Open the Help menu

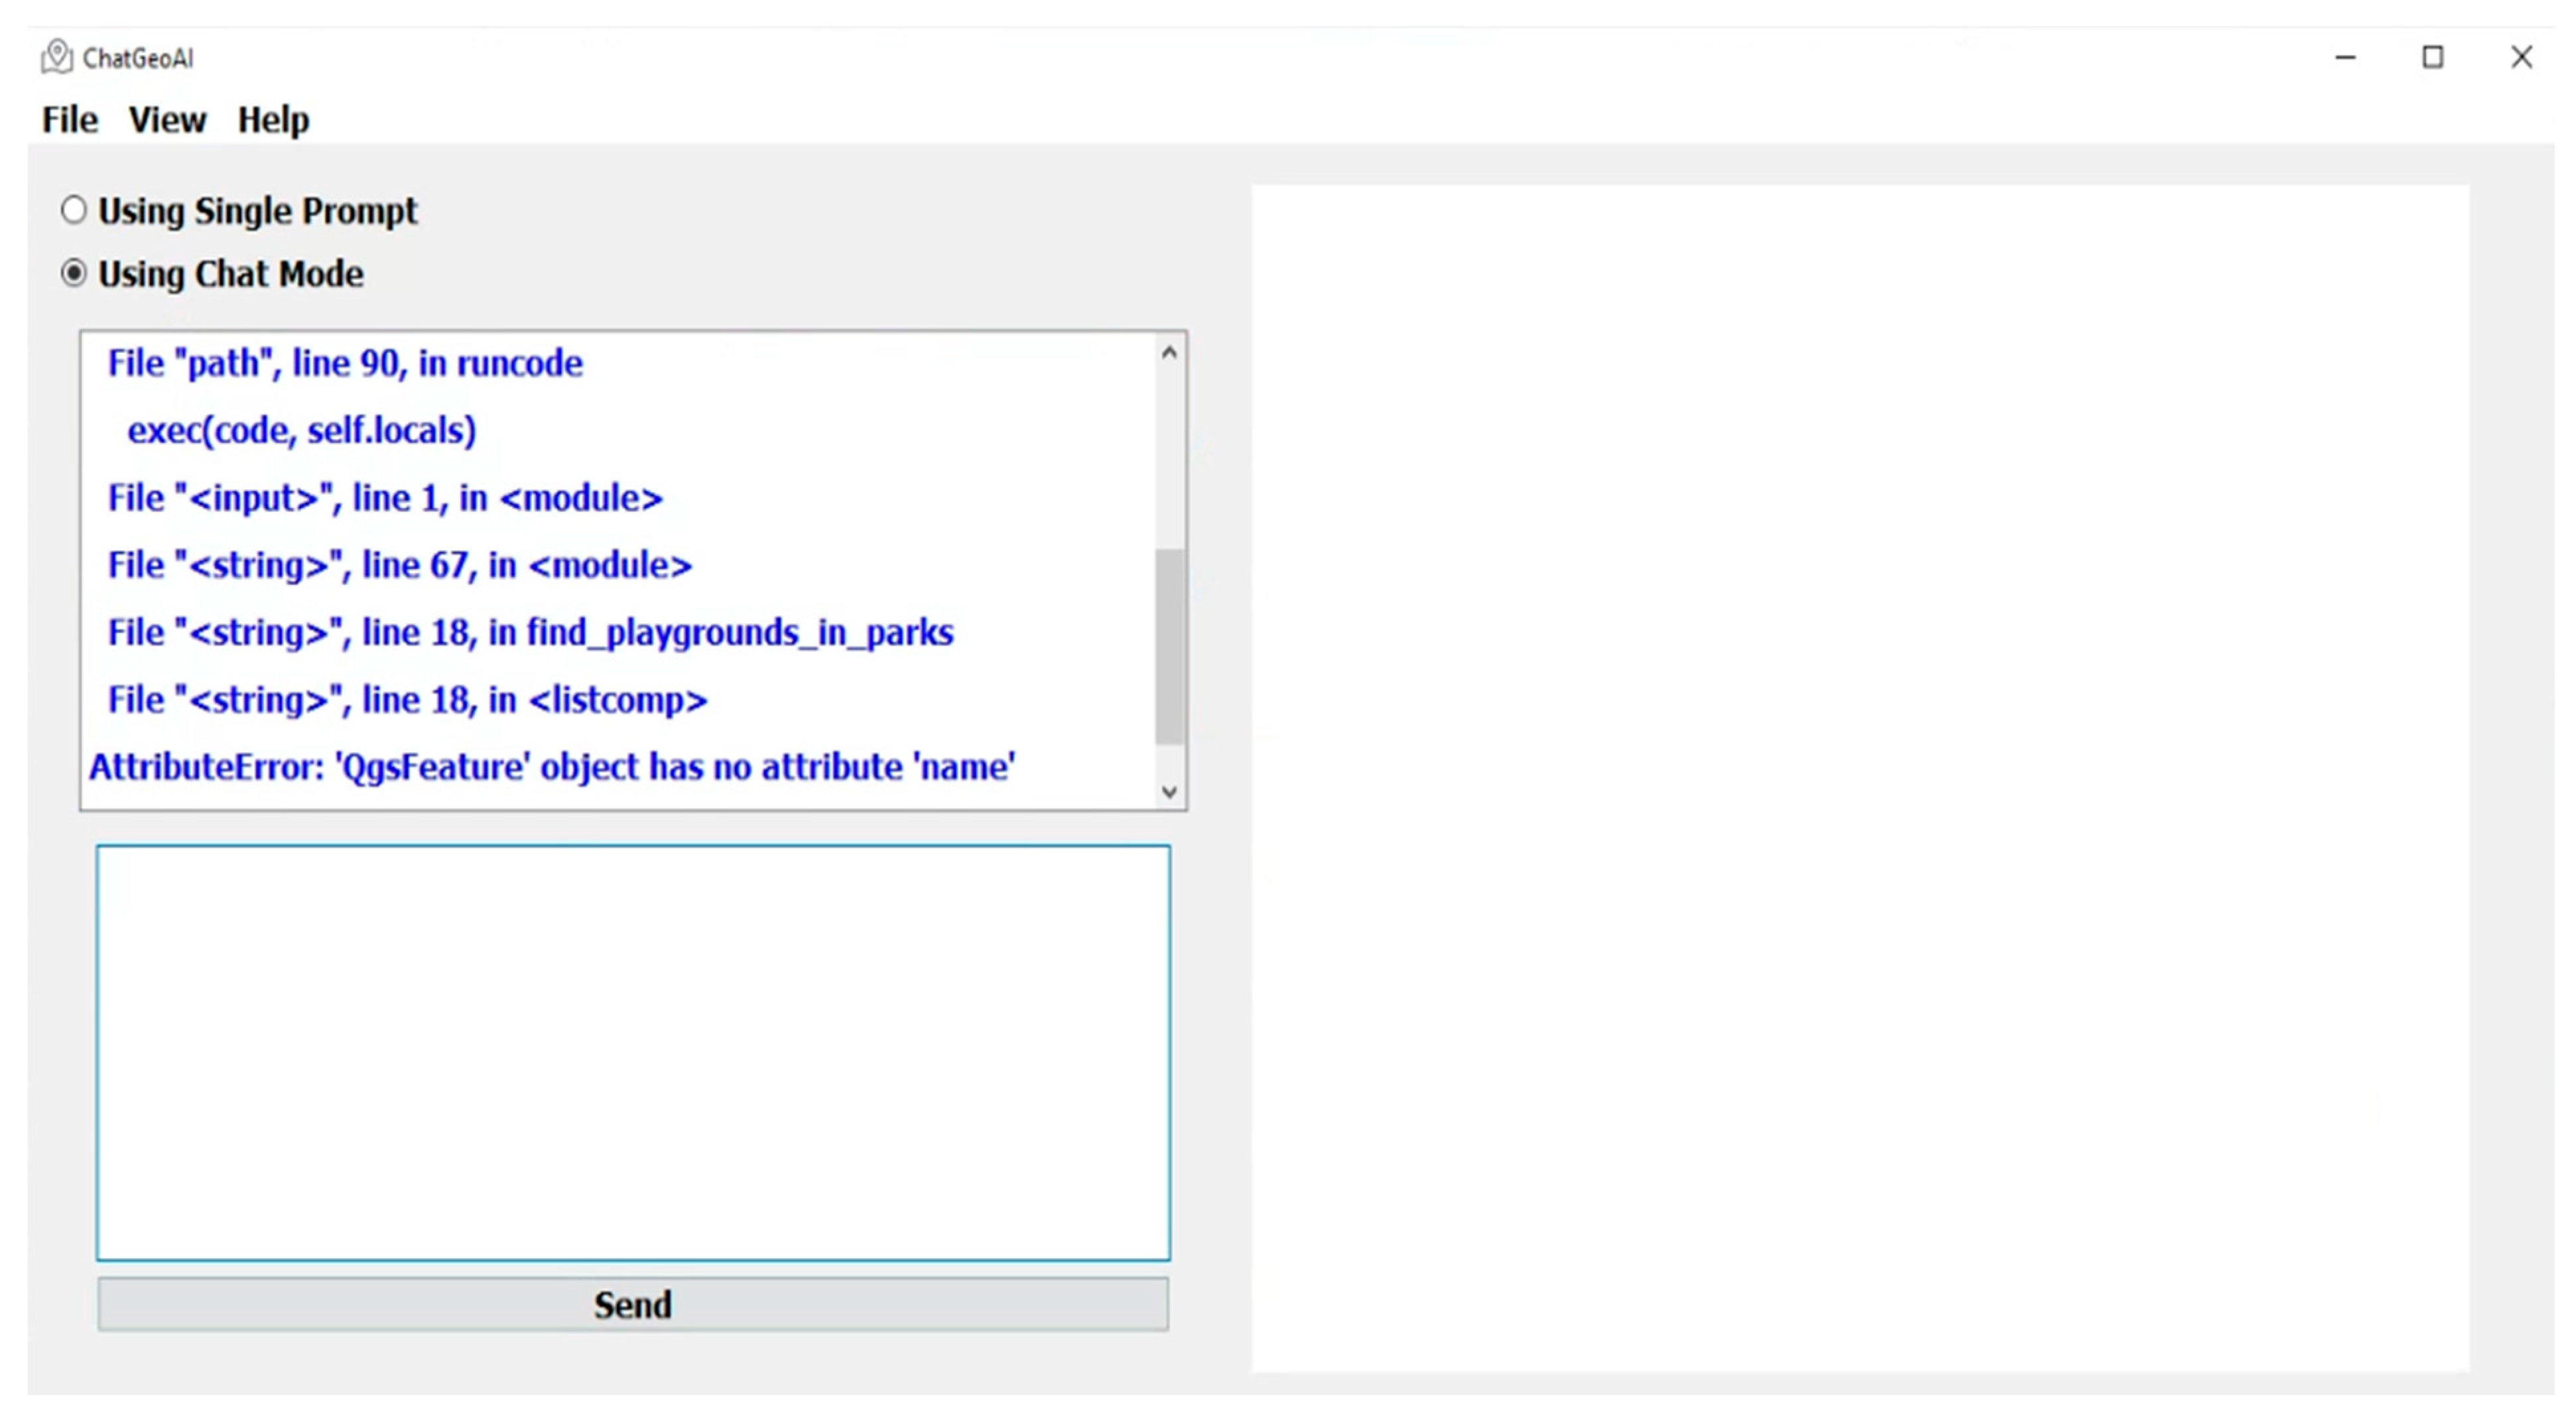point(273,120)
